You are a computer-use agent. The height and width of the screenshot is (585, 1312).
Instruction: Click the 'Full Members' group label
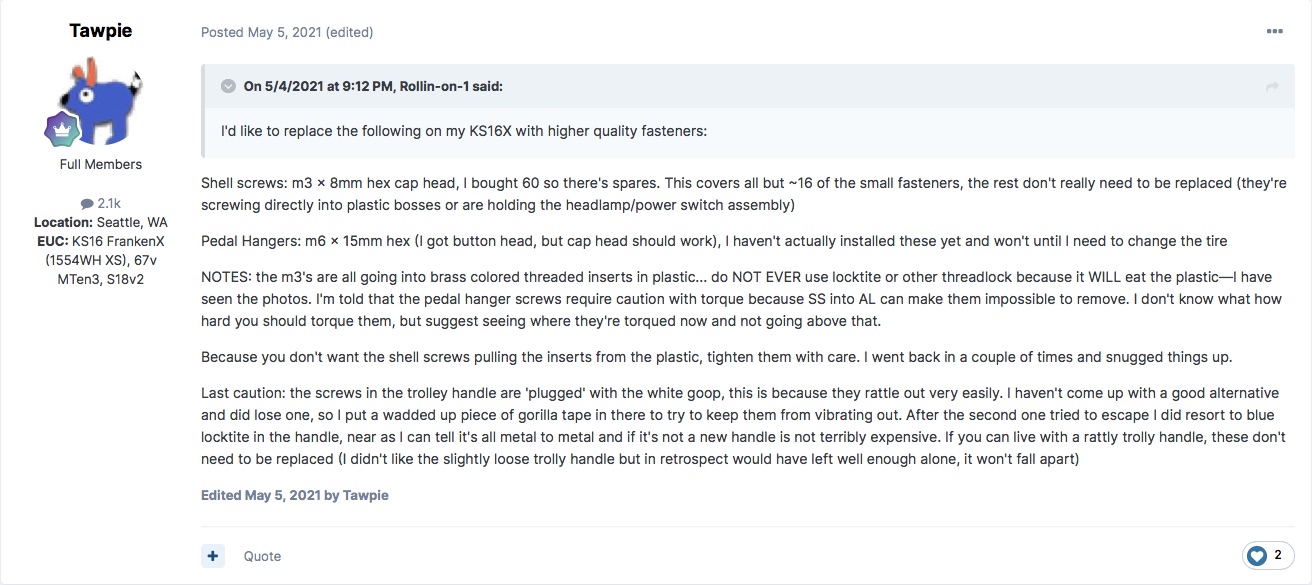pyautogui.click(x=101, y=164)
